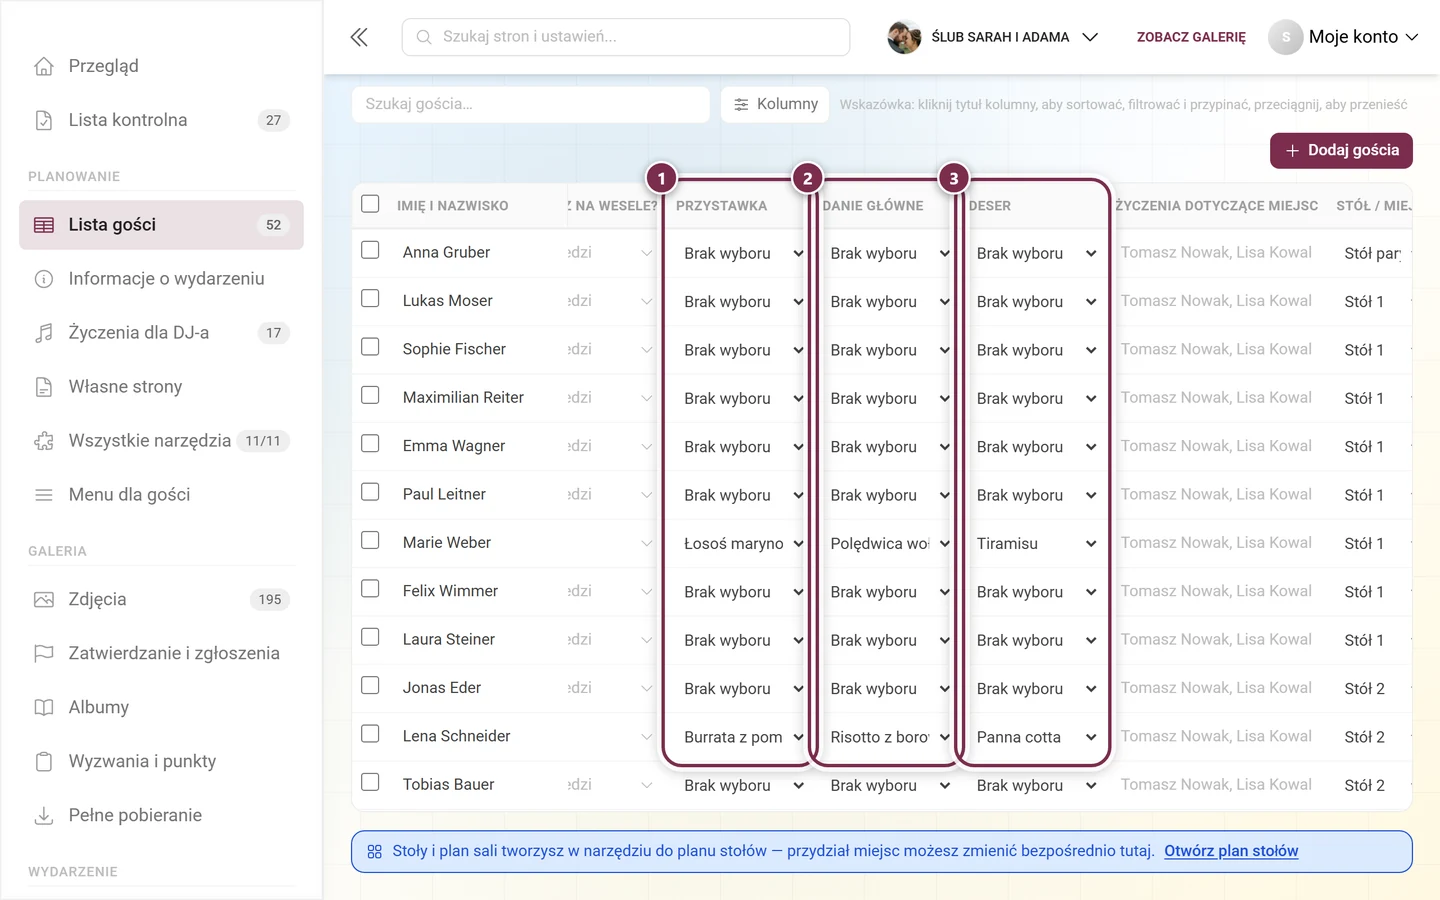
Task: Check the box for Lukas Moser
Action: [370, 298]
